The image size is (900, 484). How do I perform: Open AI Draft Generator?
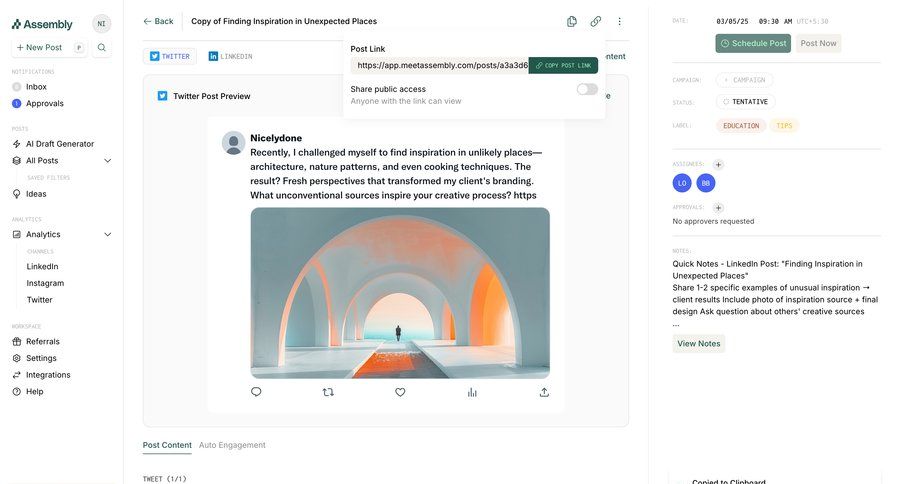click(60, 144)
